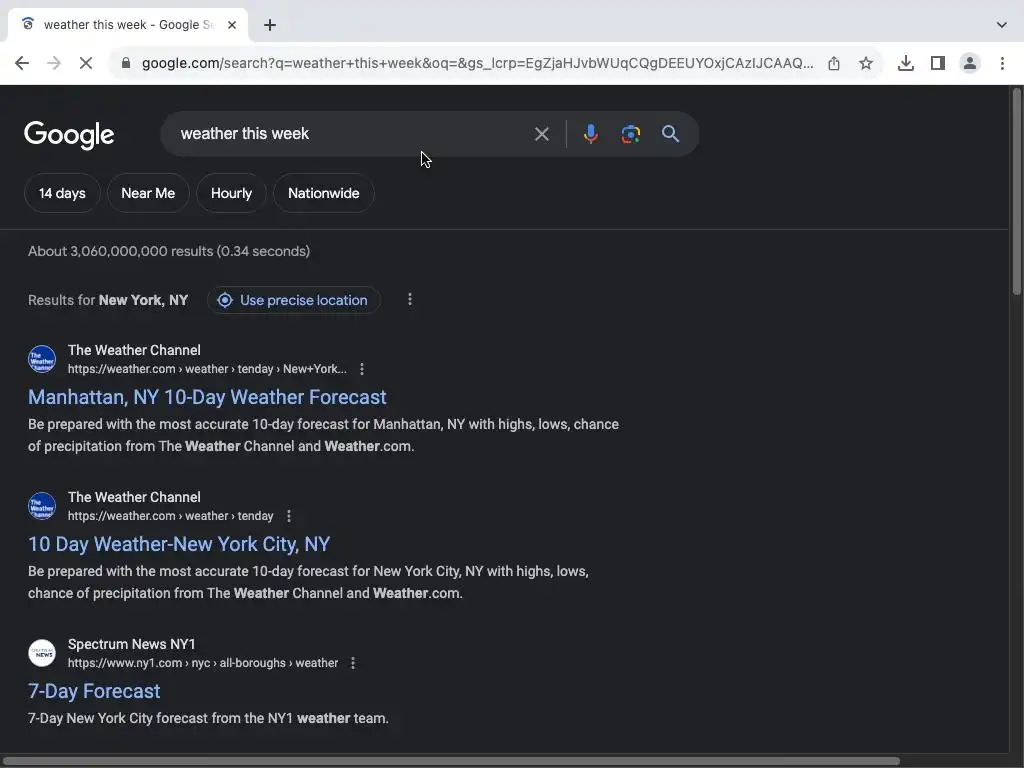Viewport: 1024px width, 768px height.
Task: Search by image with Google Lens
Action: (x=630, y=134)
